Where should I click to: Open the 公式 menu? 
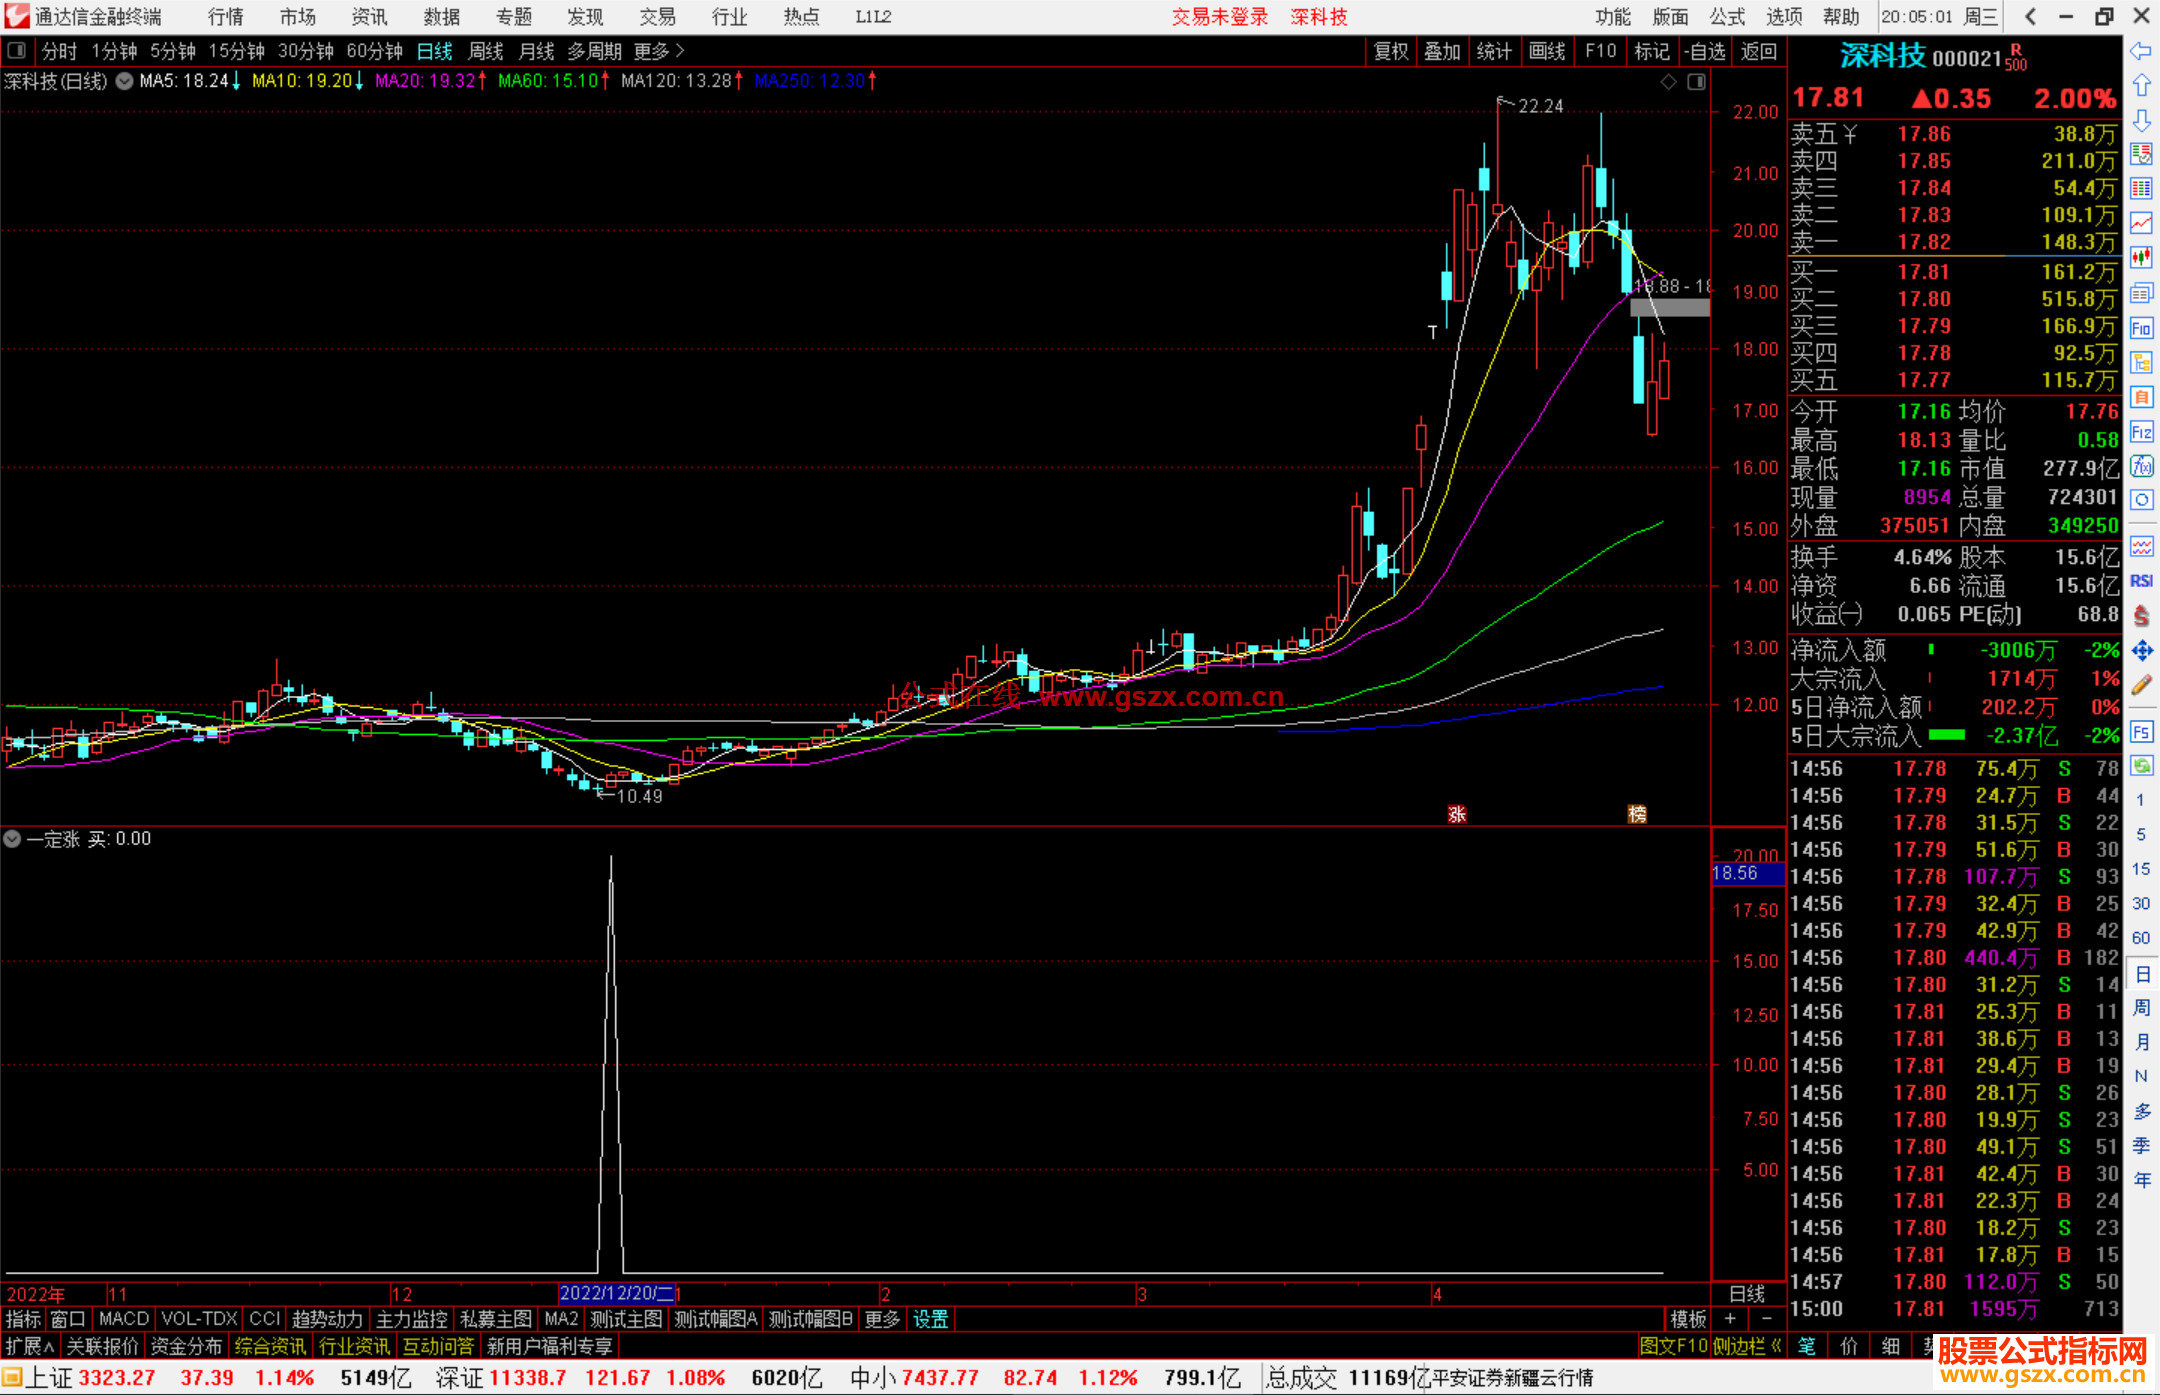pyautogui.click(x=1727, y=17)
